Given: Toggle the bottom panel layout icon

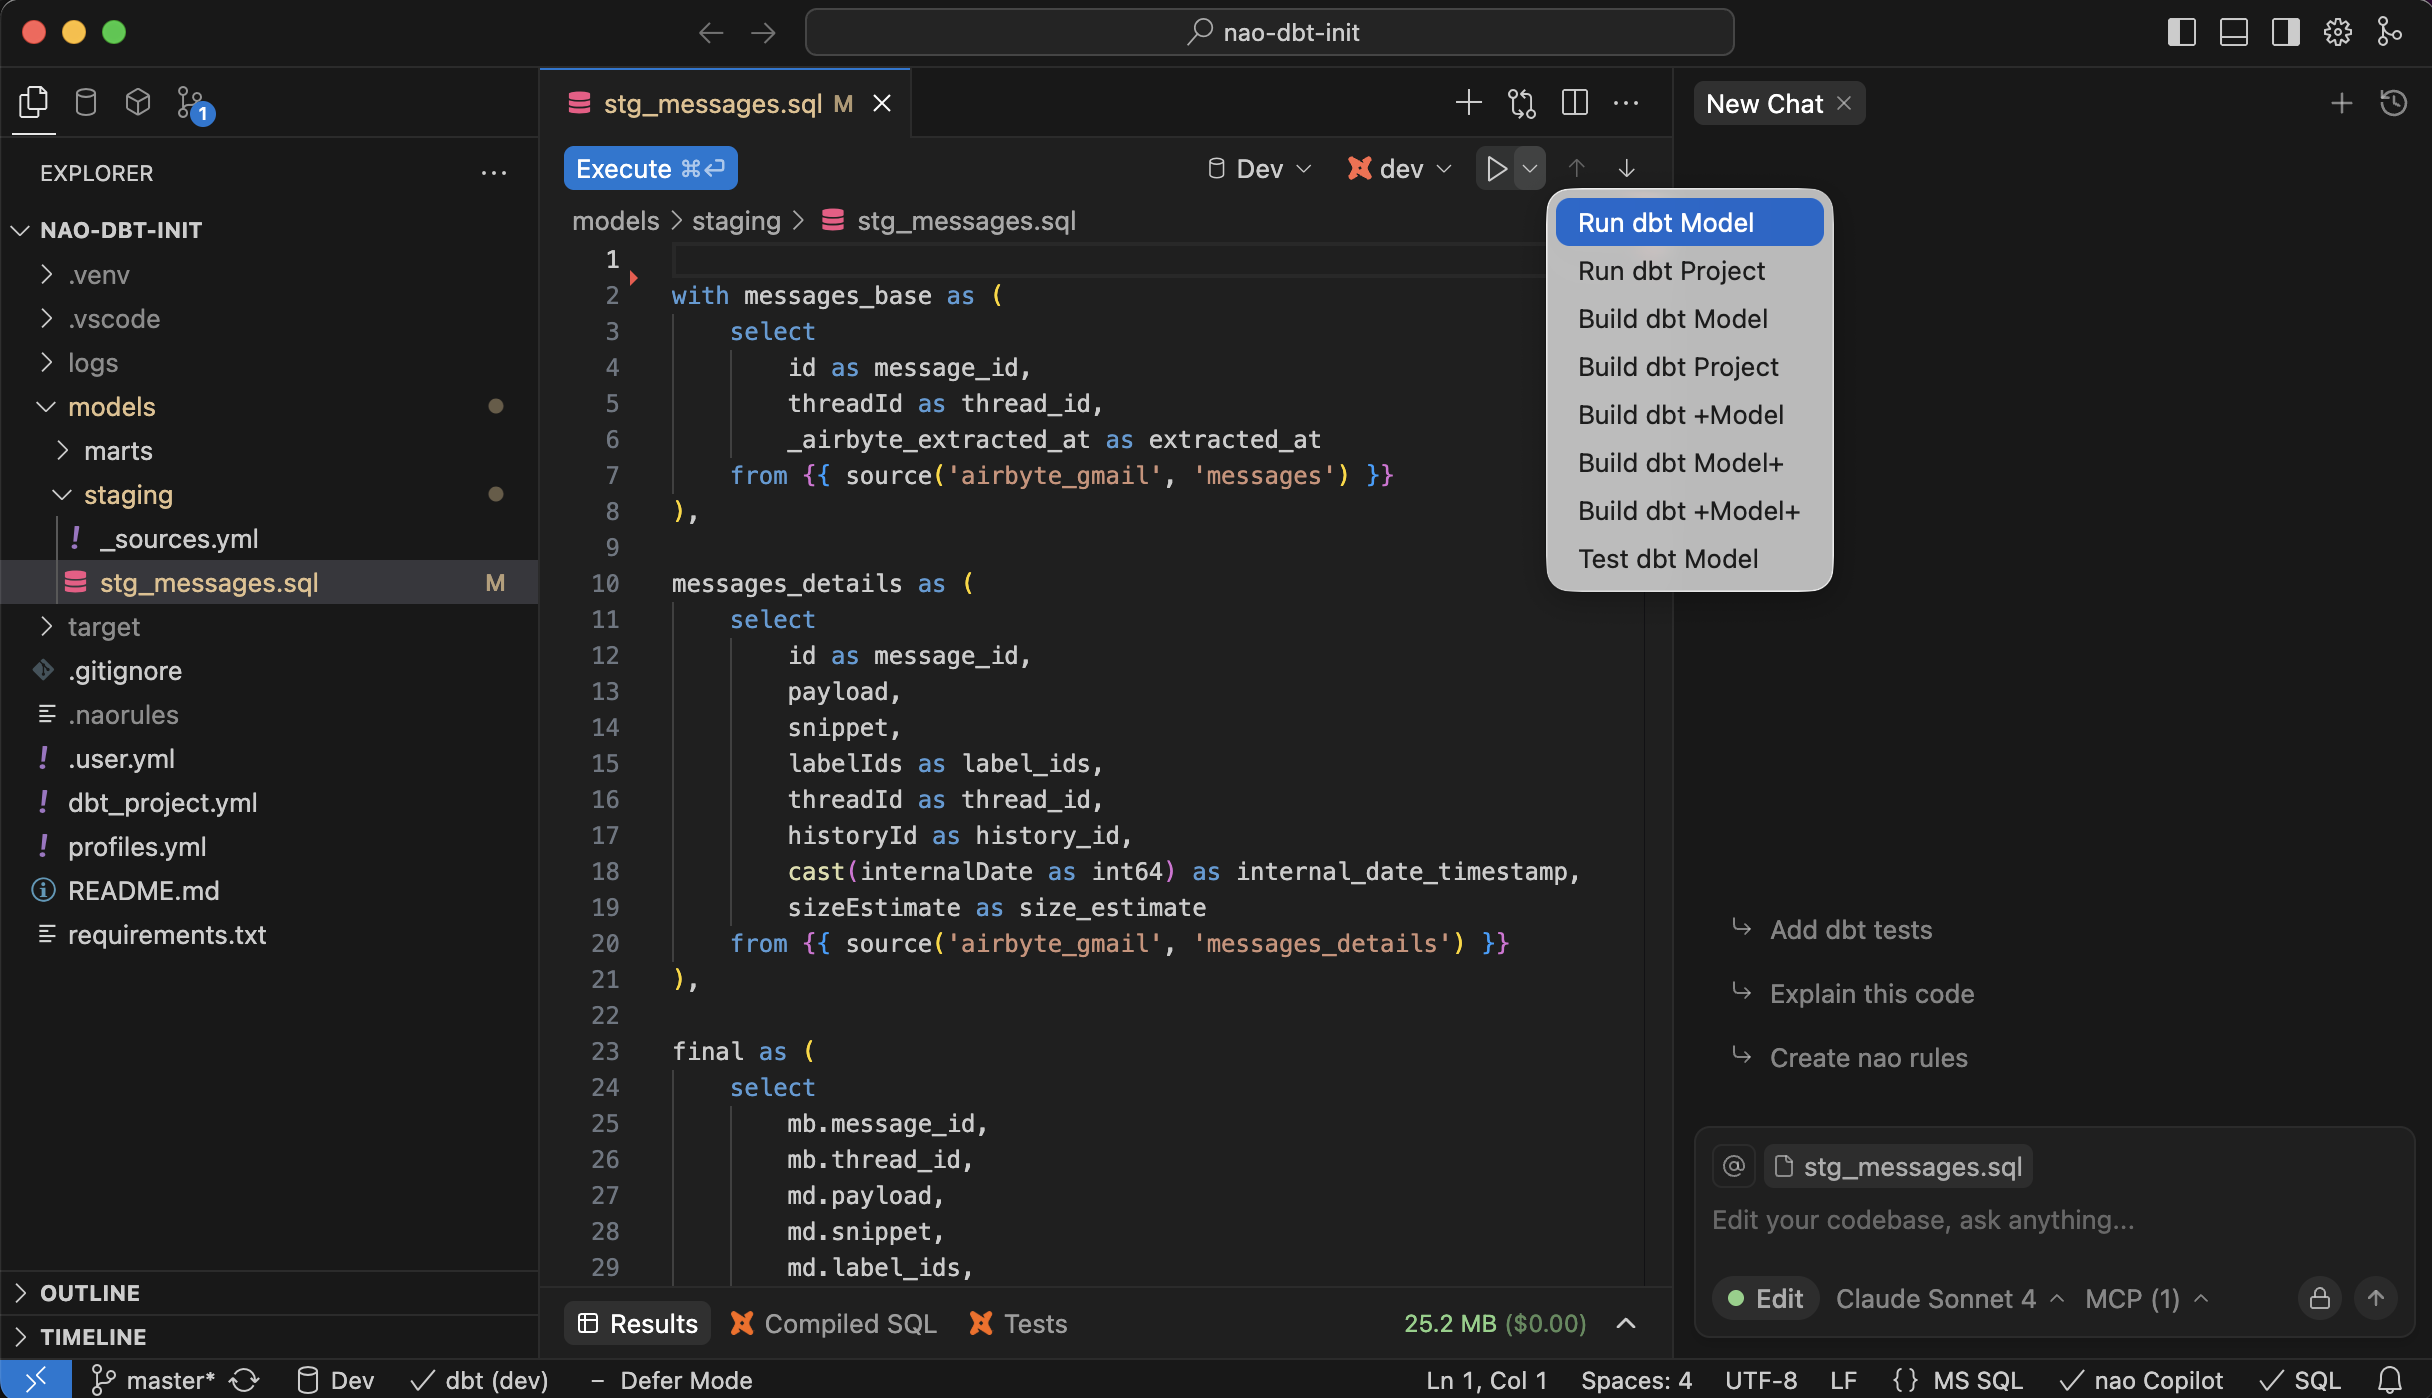Looking at the screenshot, I should (2233, 32).
